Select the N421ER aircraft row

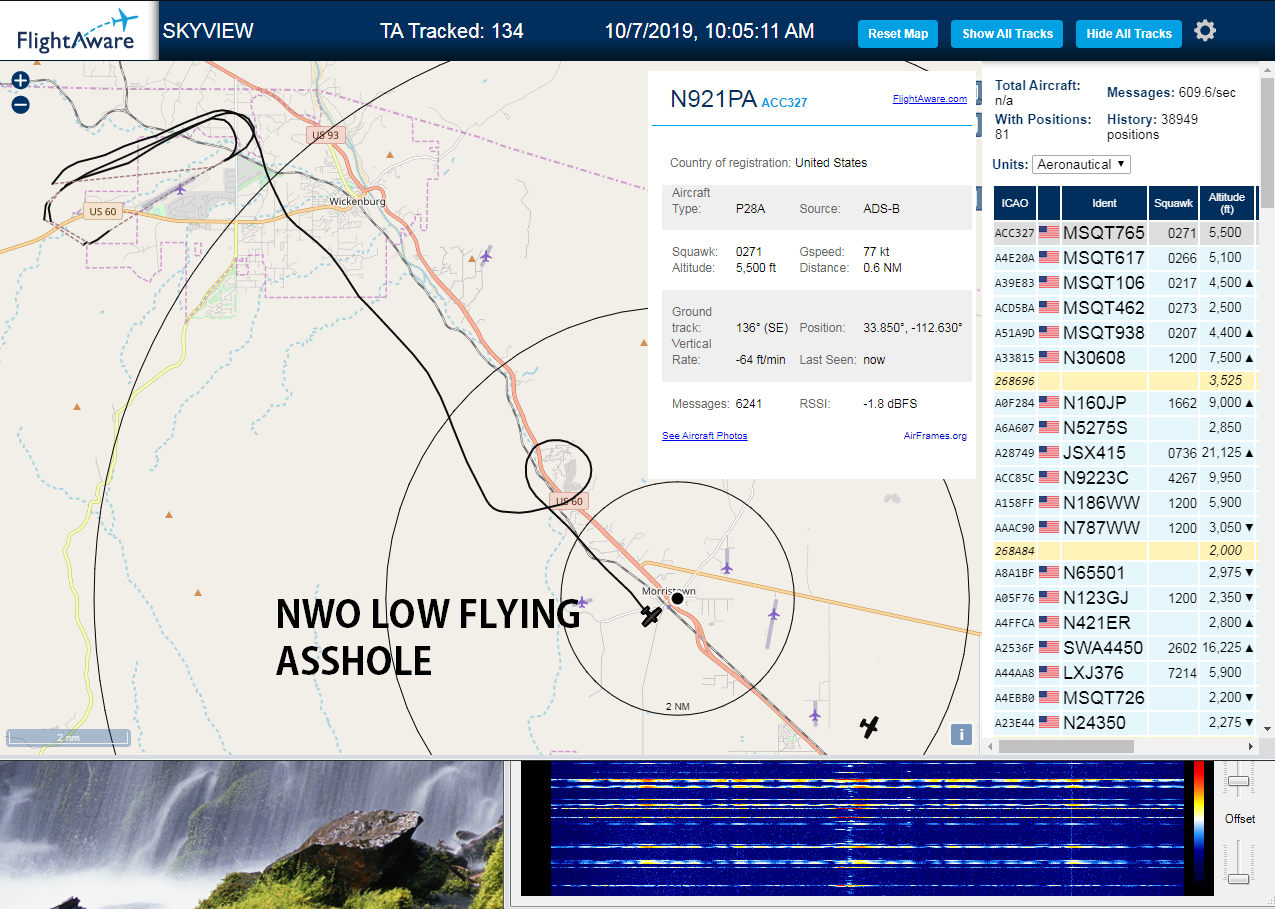coord(1124,623)
